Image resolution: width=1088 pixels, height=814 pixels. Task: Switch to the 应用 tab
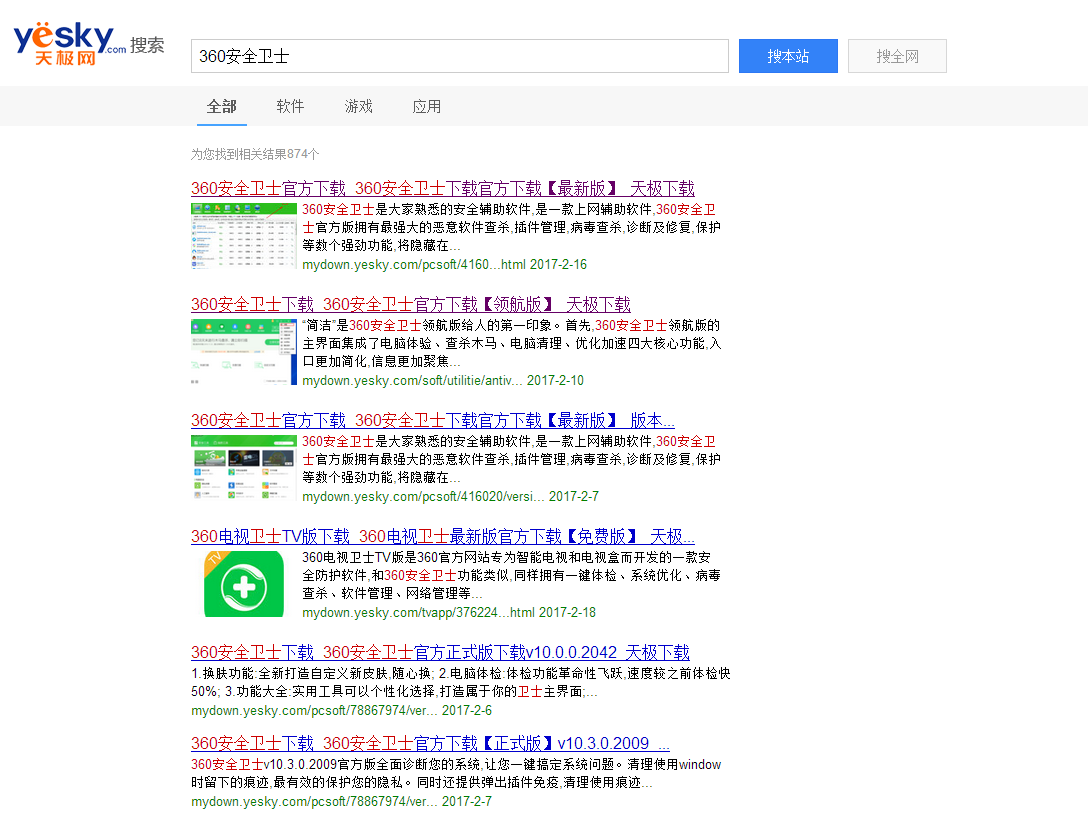427,107
